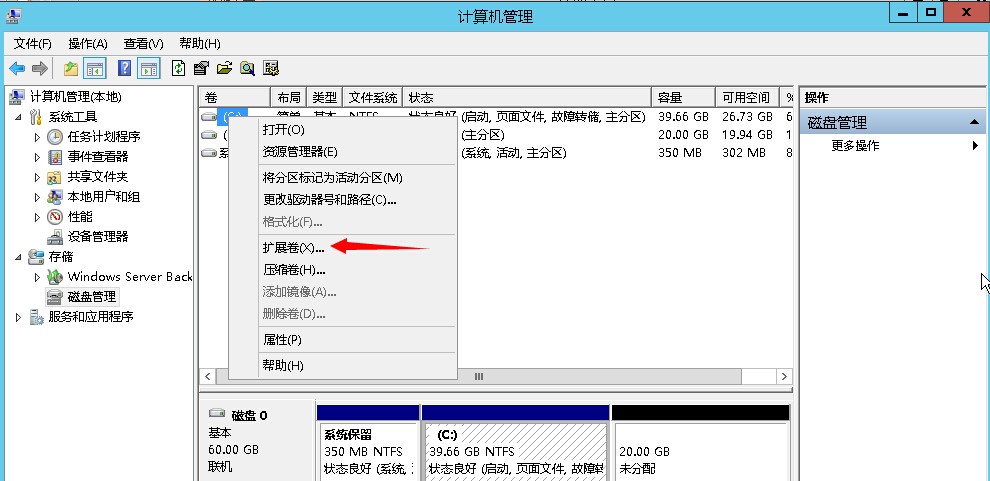Toggle the Show/Hide Action Pane icon

pos(148,68)
